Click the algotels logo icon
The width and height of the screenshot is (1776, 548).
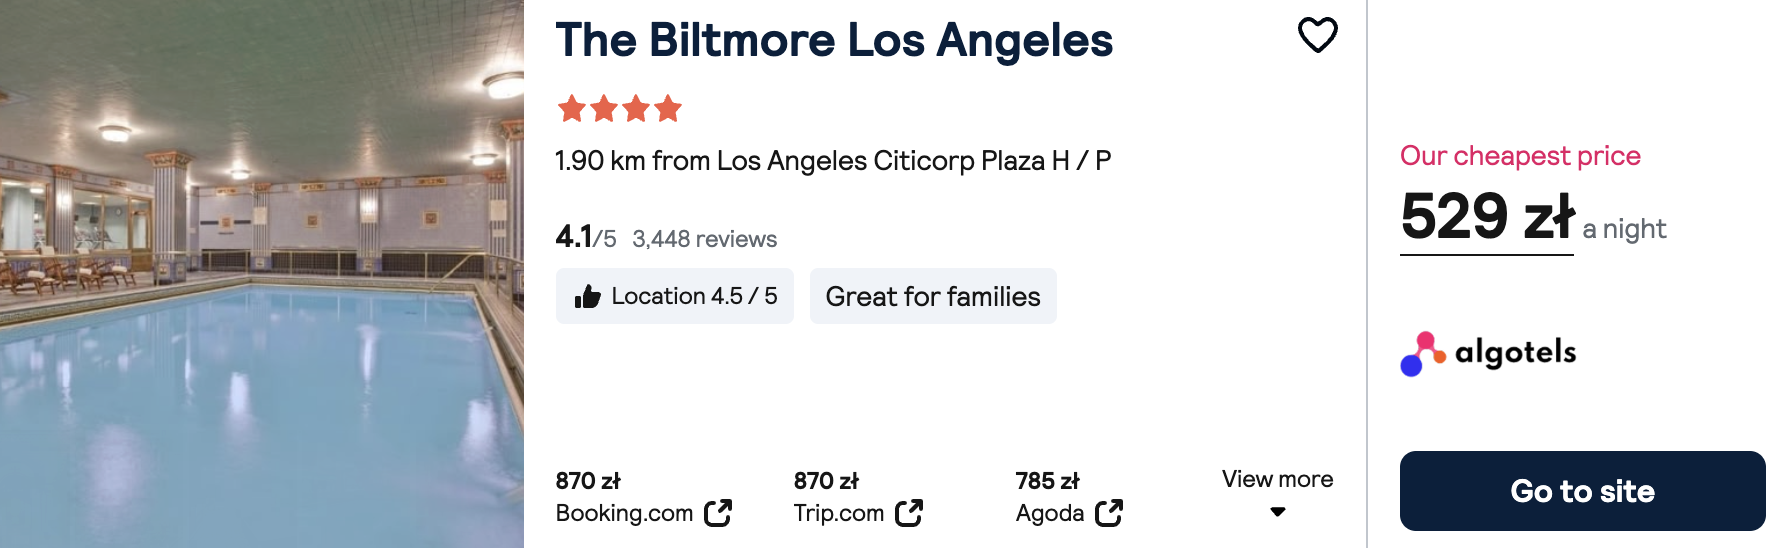click(x=1422, y=353)
